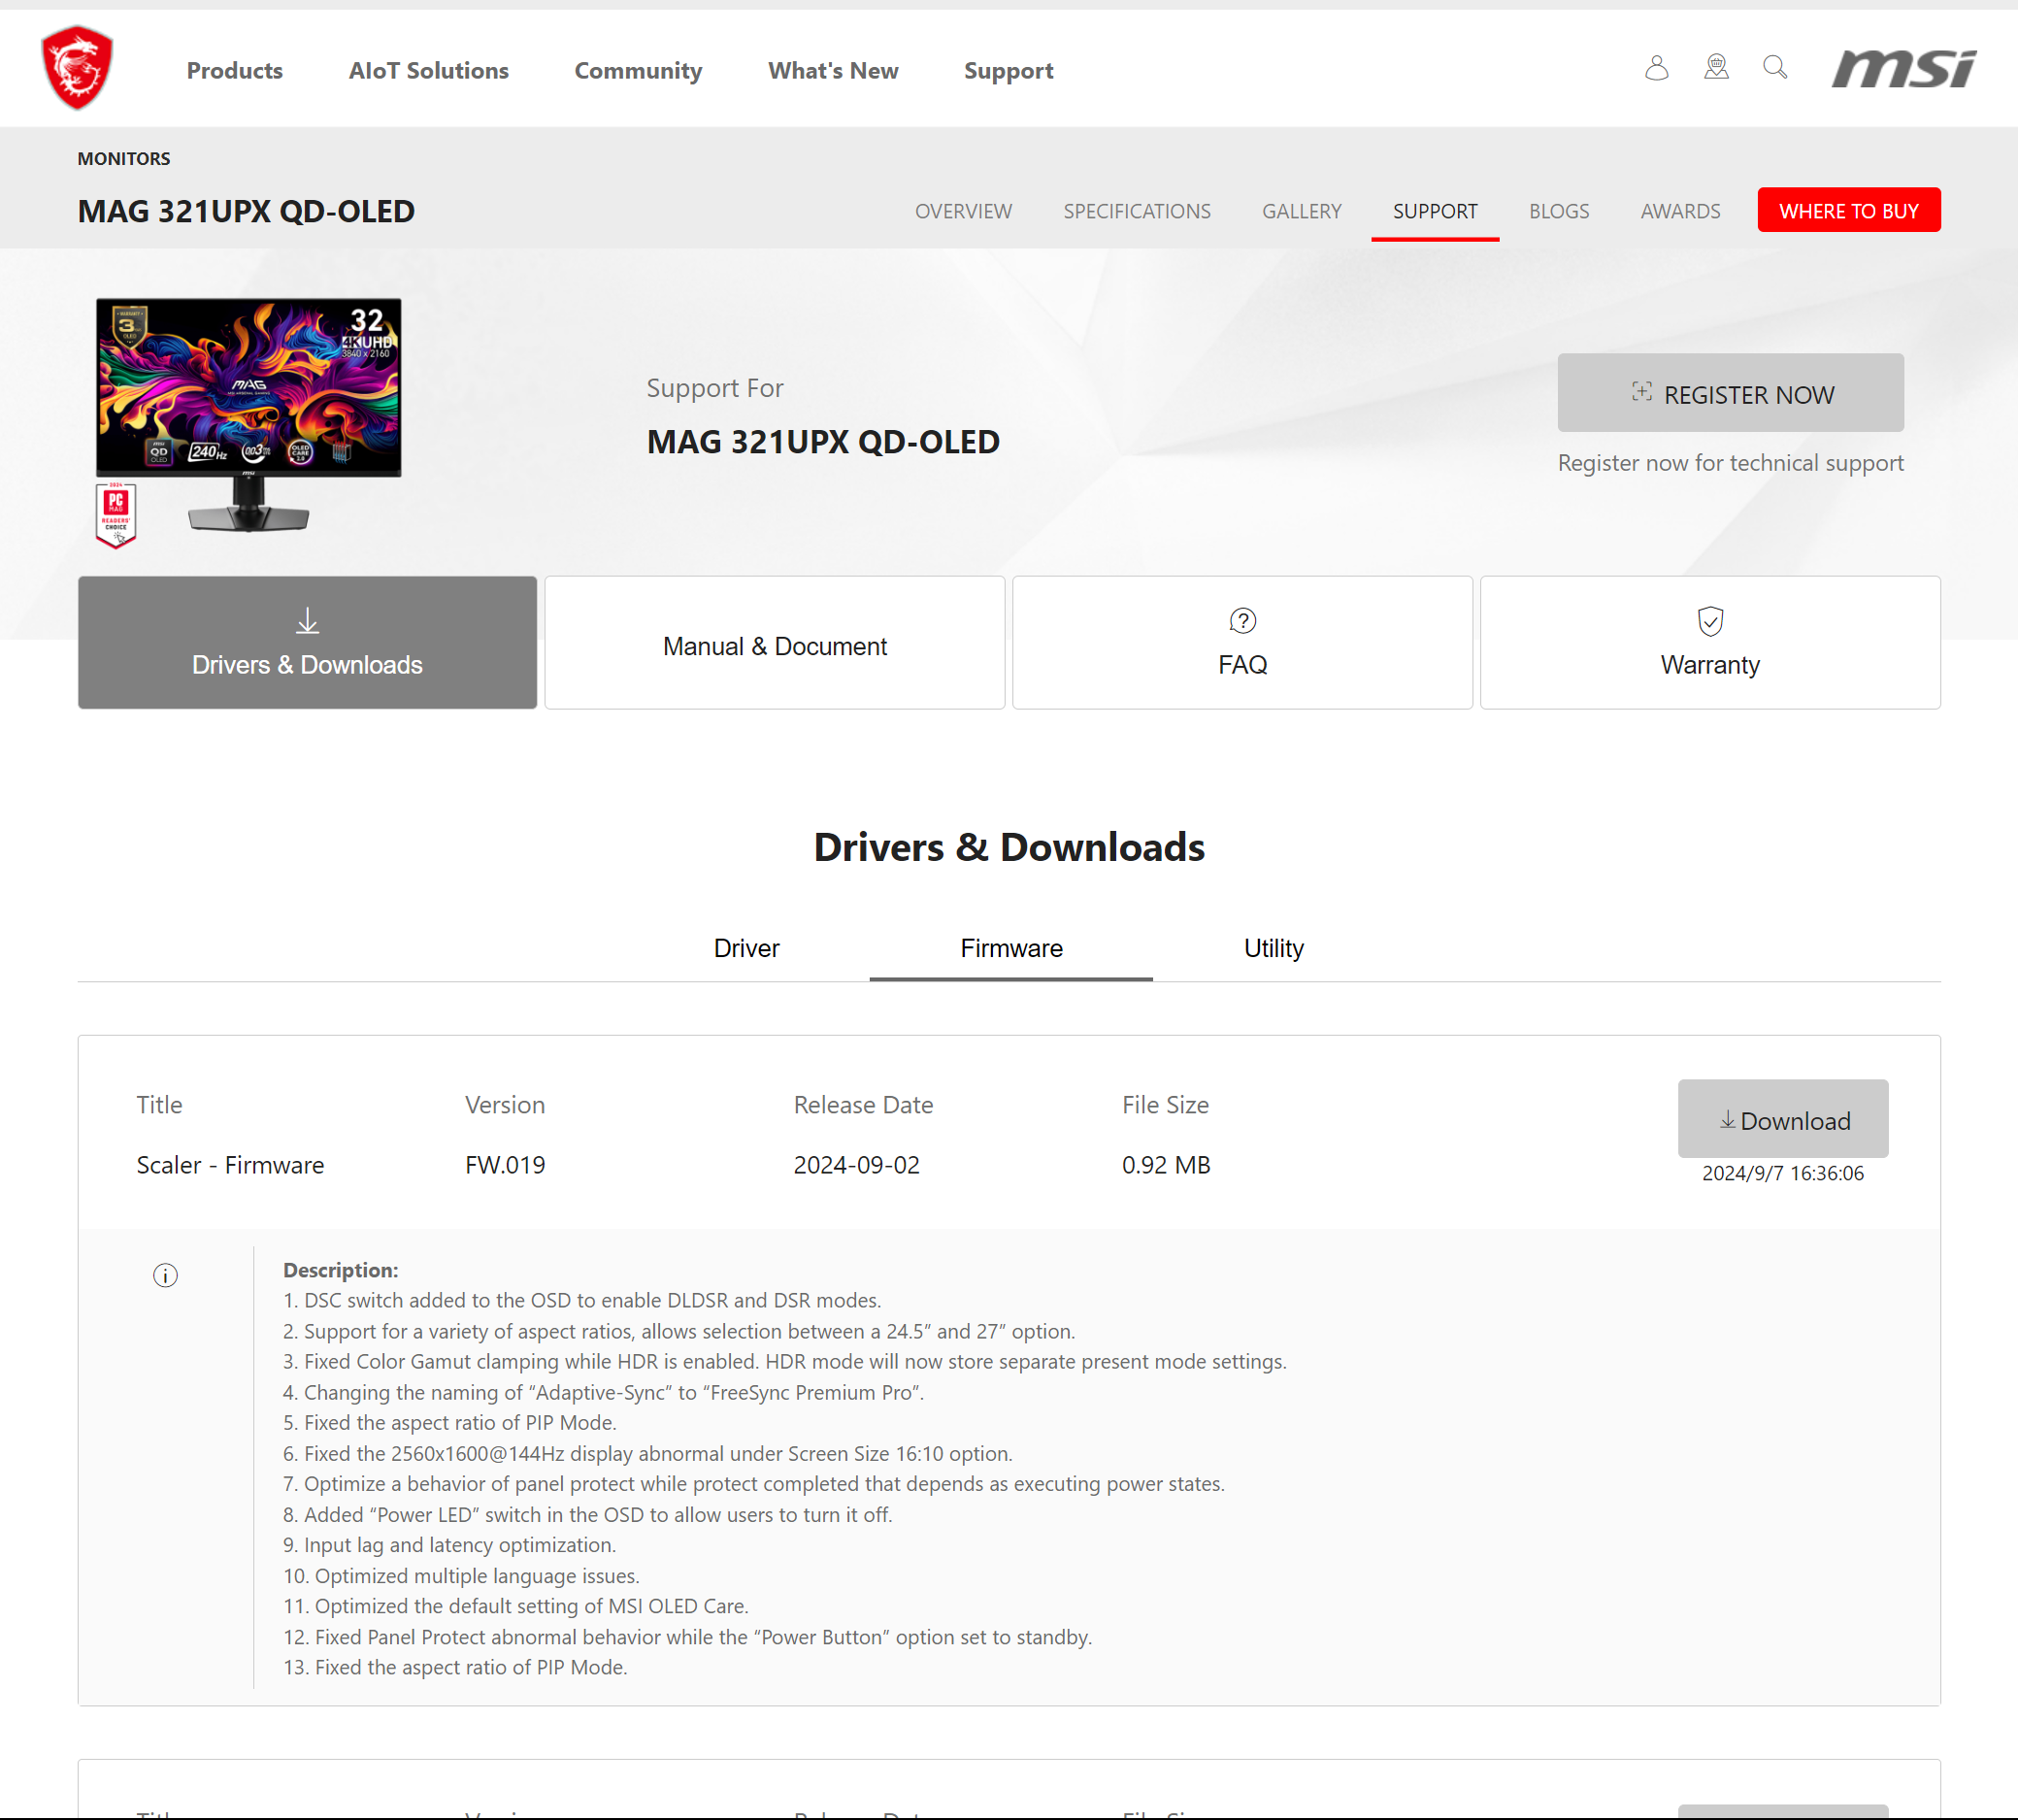Viewport: 2018px width, 1820px height.
Task: Go to the OVERVIEW tab
Action: (x=963, y=211)
